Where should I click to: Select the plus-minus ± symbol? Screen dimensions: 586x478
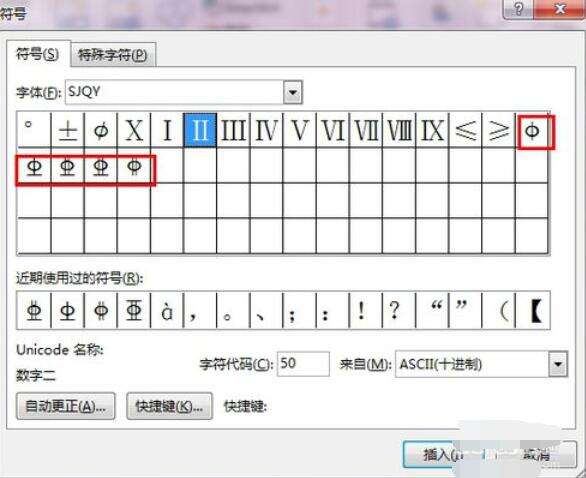tap(68, 130)
